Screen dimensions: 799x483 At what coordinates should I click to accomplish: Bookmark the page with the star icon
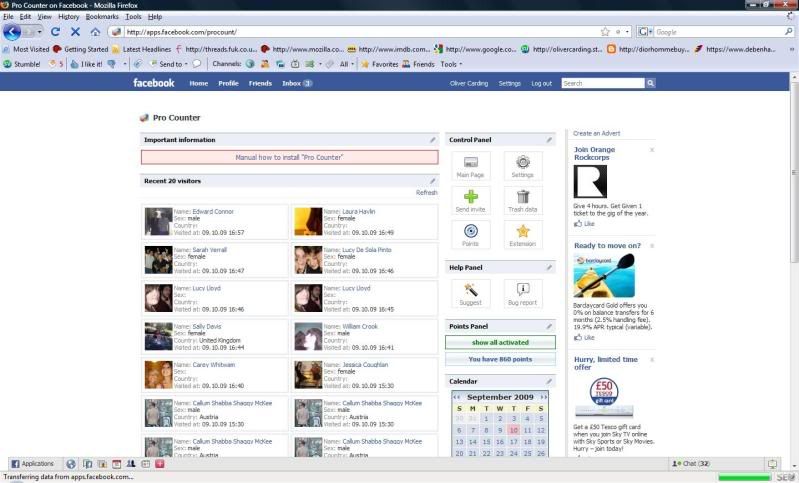click(x=605, y=32)
